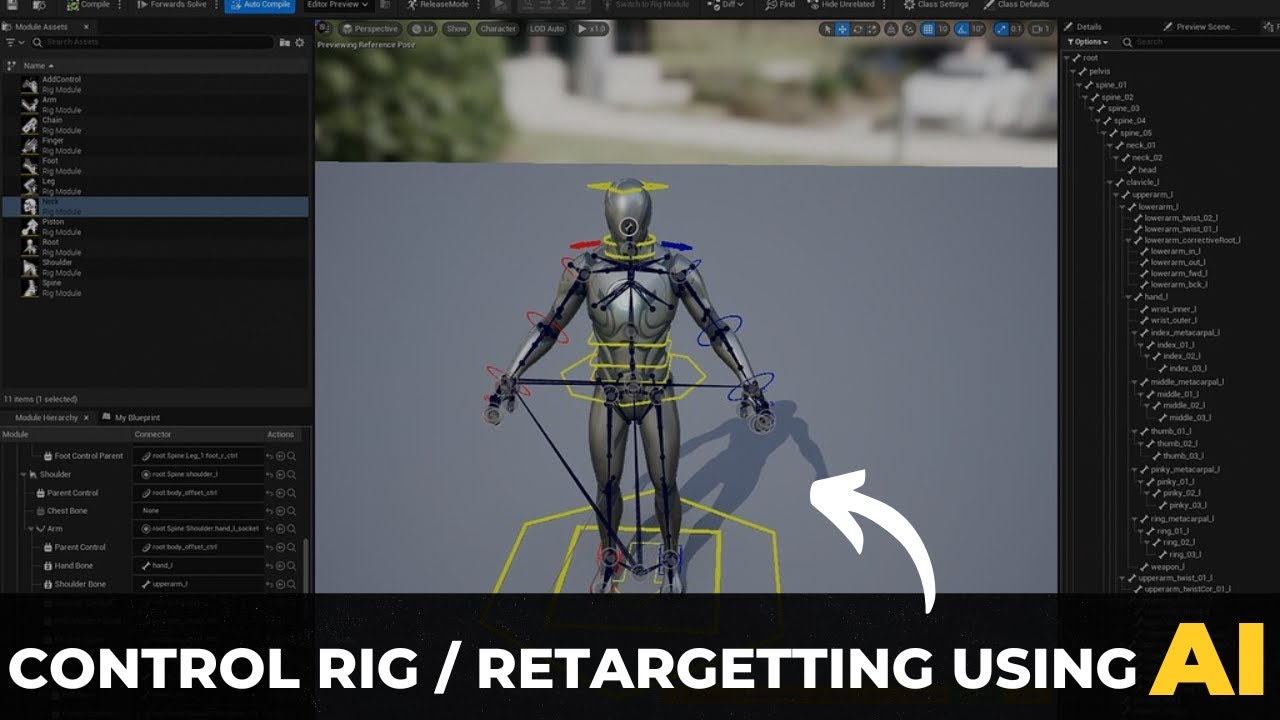Collapse the Shoulder module in hierarchy
The image size is (1280, 720).
point(25,475)
